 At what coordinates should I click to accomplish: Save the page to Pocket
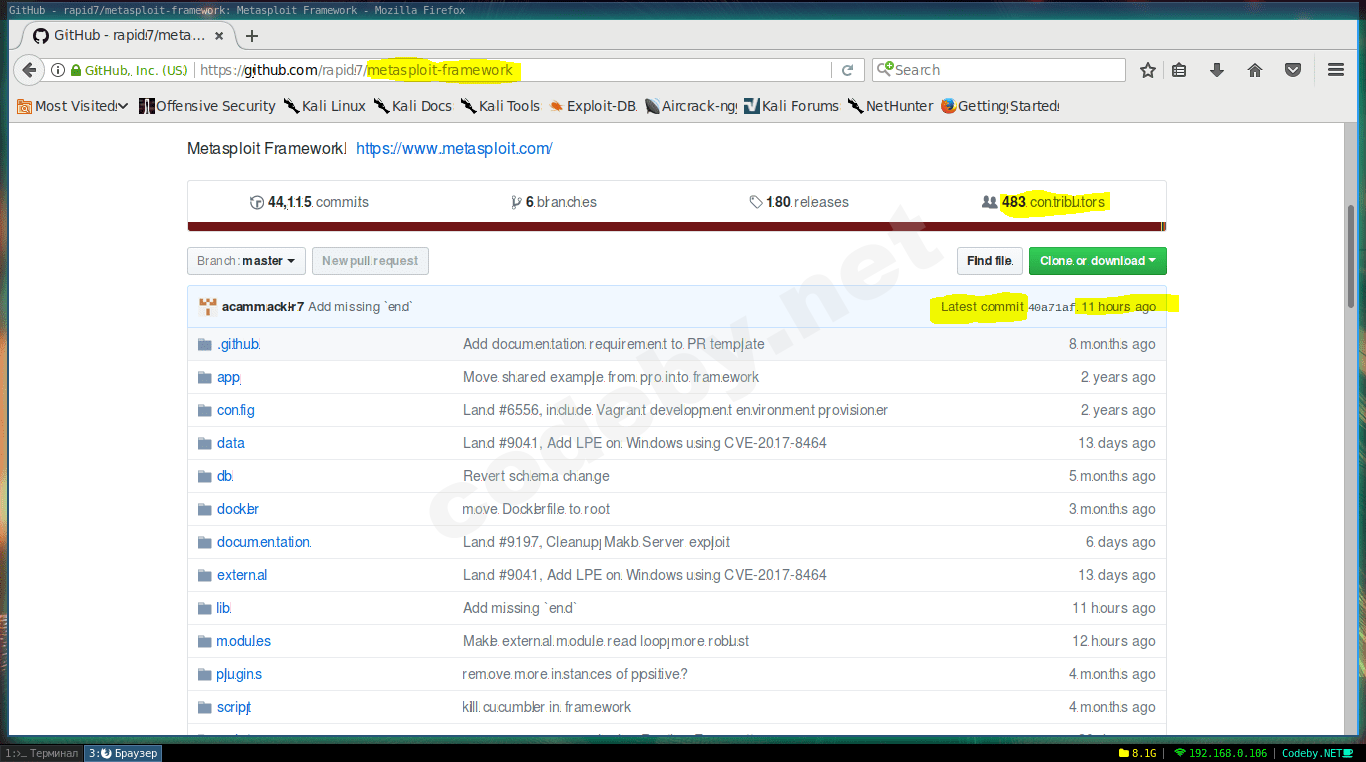coord(1293,70)
